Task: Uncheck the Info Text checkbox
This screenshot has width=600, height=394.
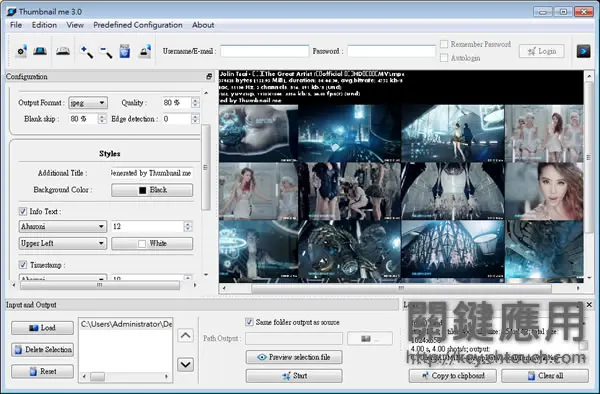Action: tap(23, 211)
